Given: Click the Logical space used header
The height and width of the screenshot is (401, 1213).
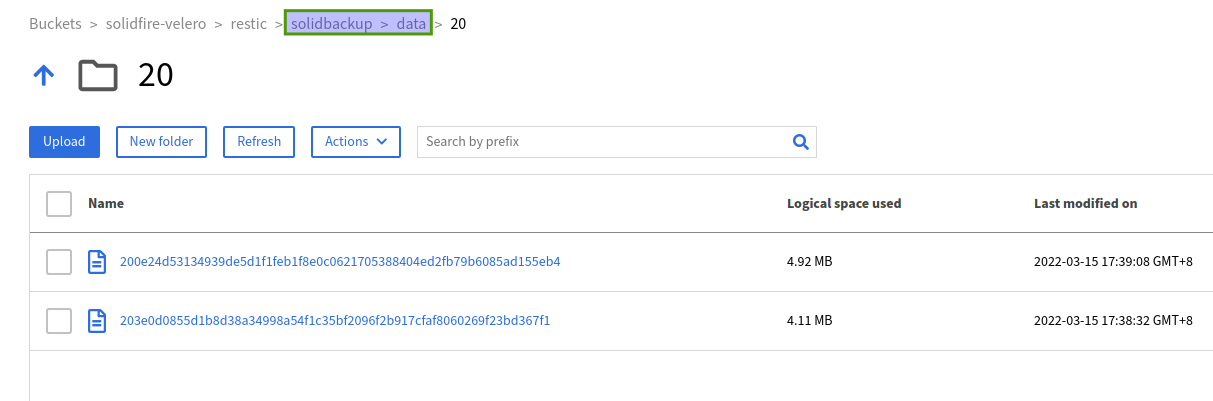Looking at the screenshot, I should click(844, 203).
